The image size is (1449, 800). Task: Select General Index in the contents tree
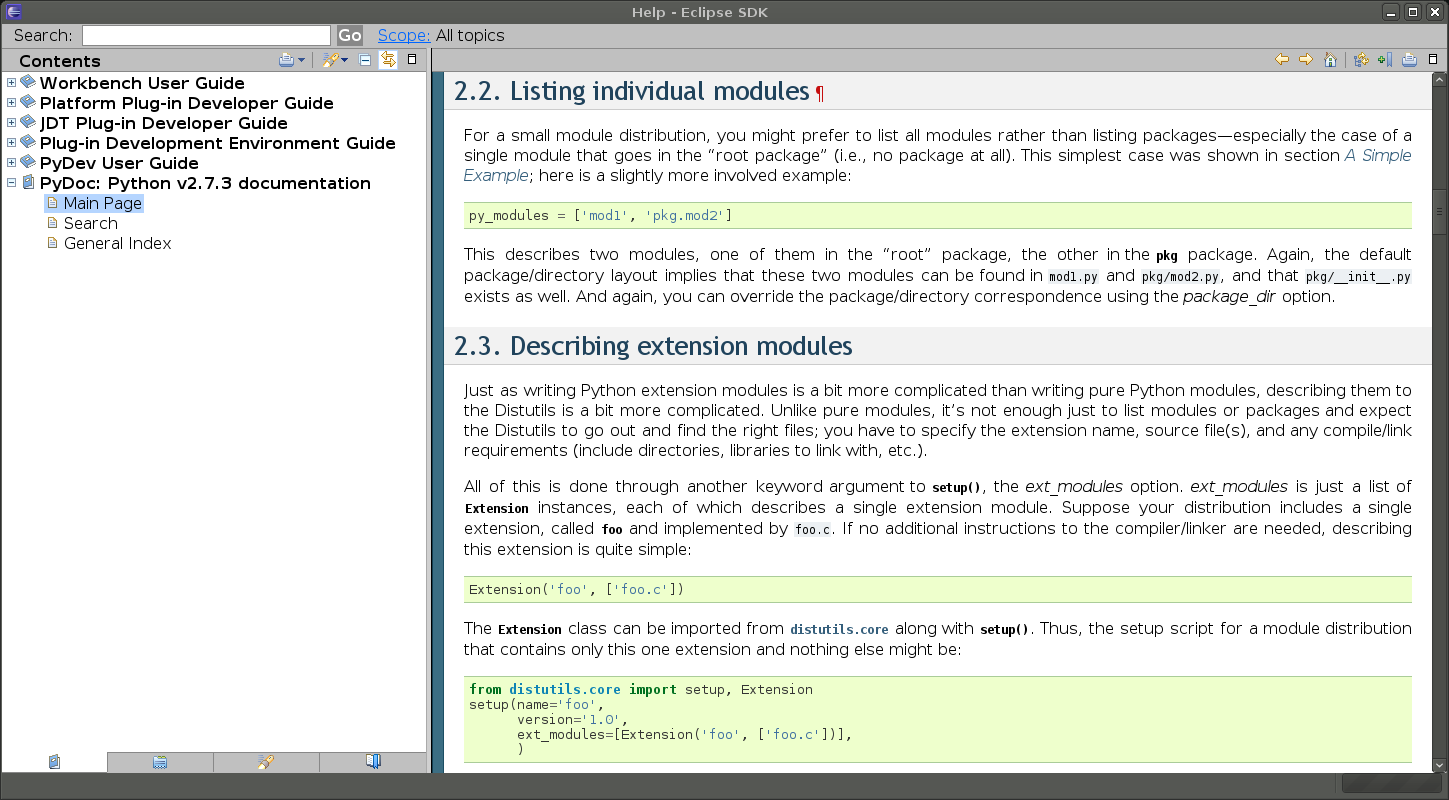118,243
